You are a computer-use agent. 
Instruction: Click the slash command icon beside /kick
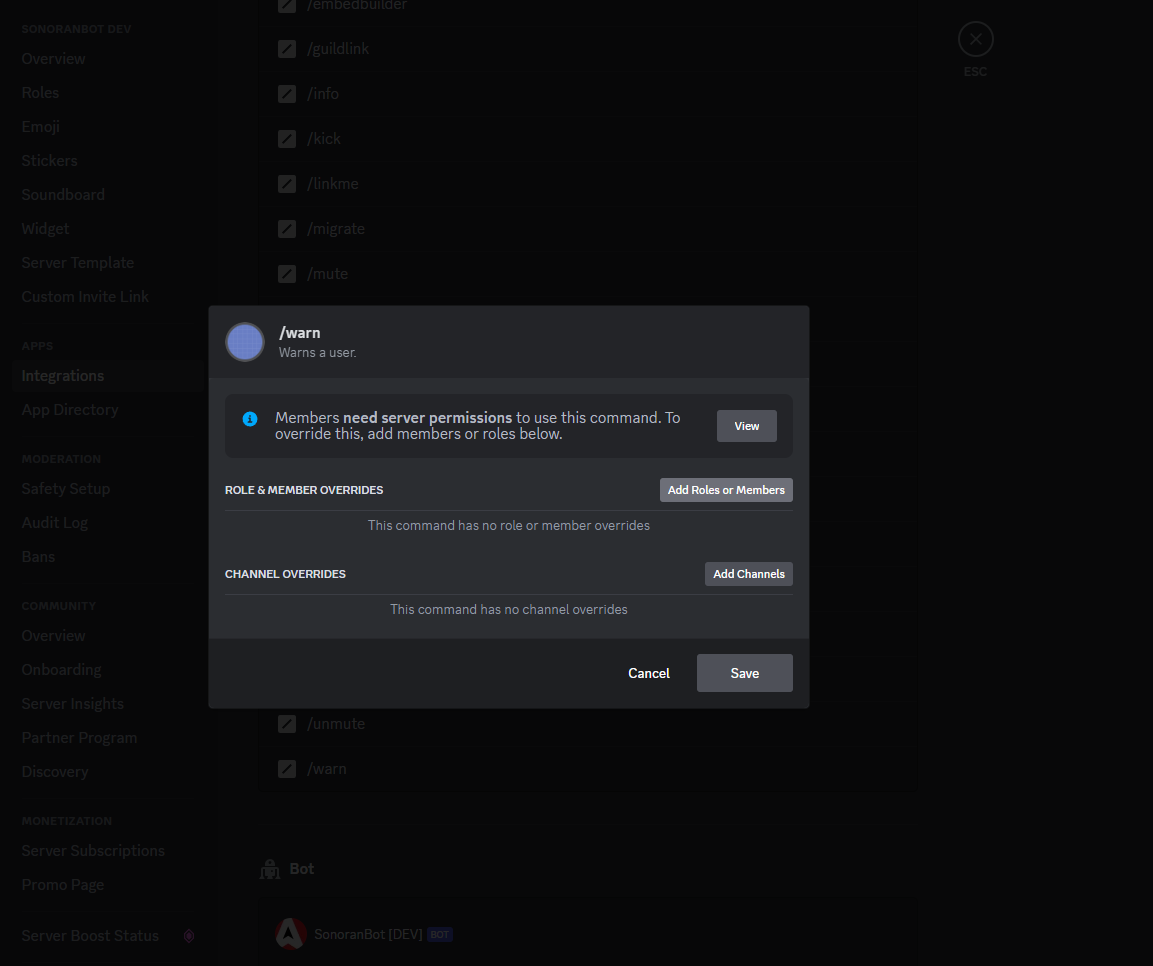click(x=287, y=139)
